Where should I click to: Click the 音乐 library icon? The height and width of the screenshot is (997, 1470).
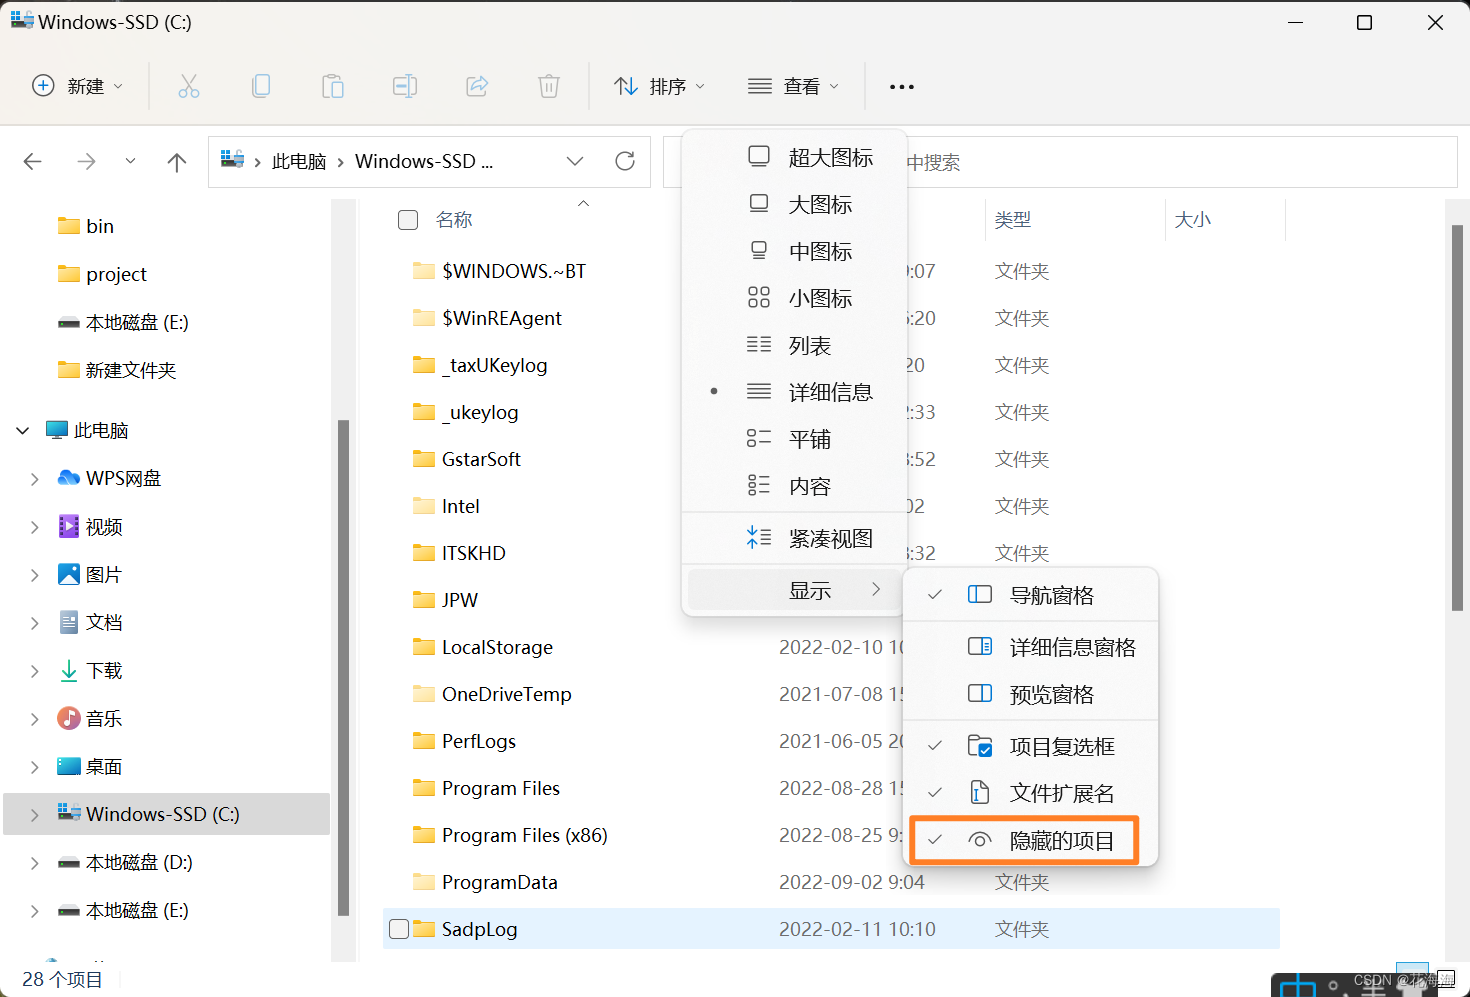point(69,718)
